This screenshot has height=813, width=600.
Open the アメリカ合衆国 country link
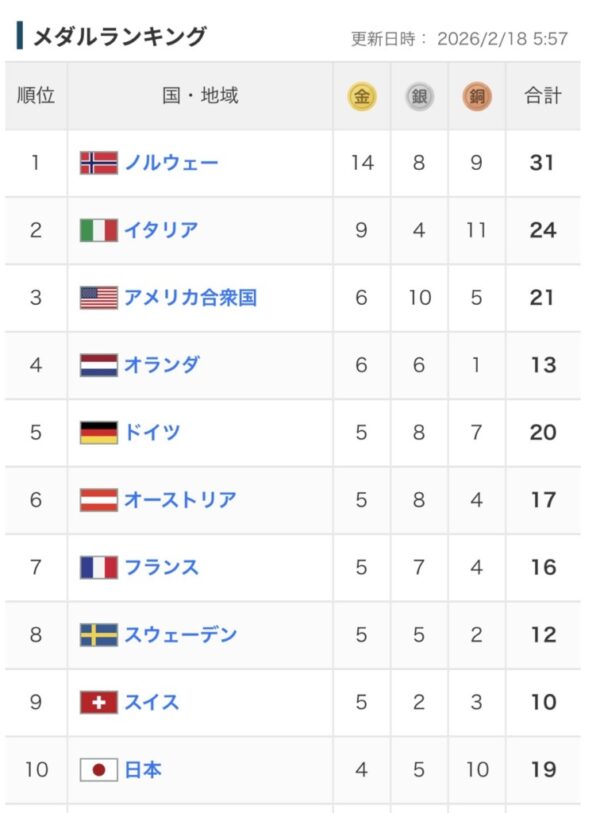pyautogui.click(x=190, y=298)
